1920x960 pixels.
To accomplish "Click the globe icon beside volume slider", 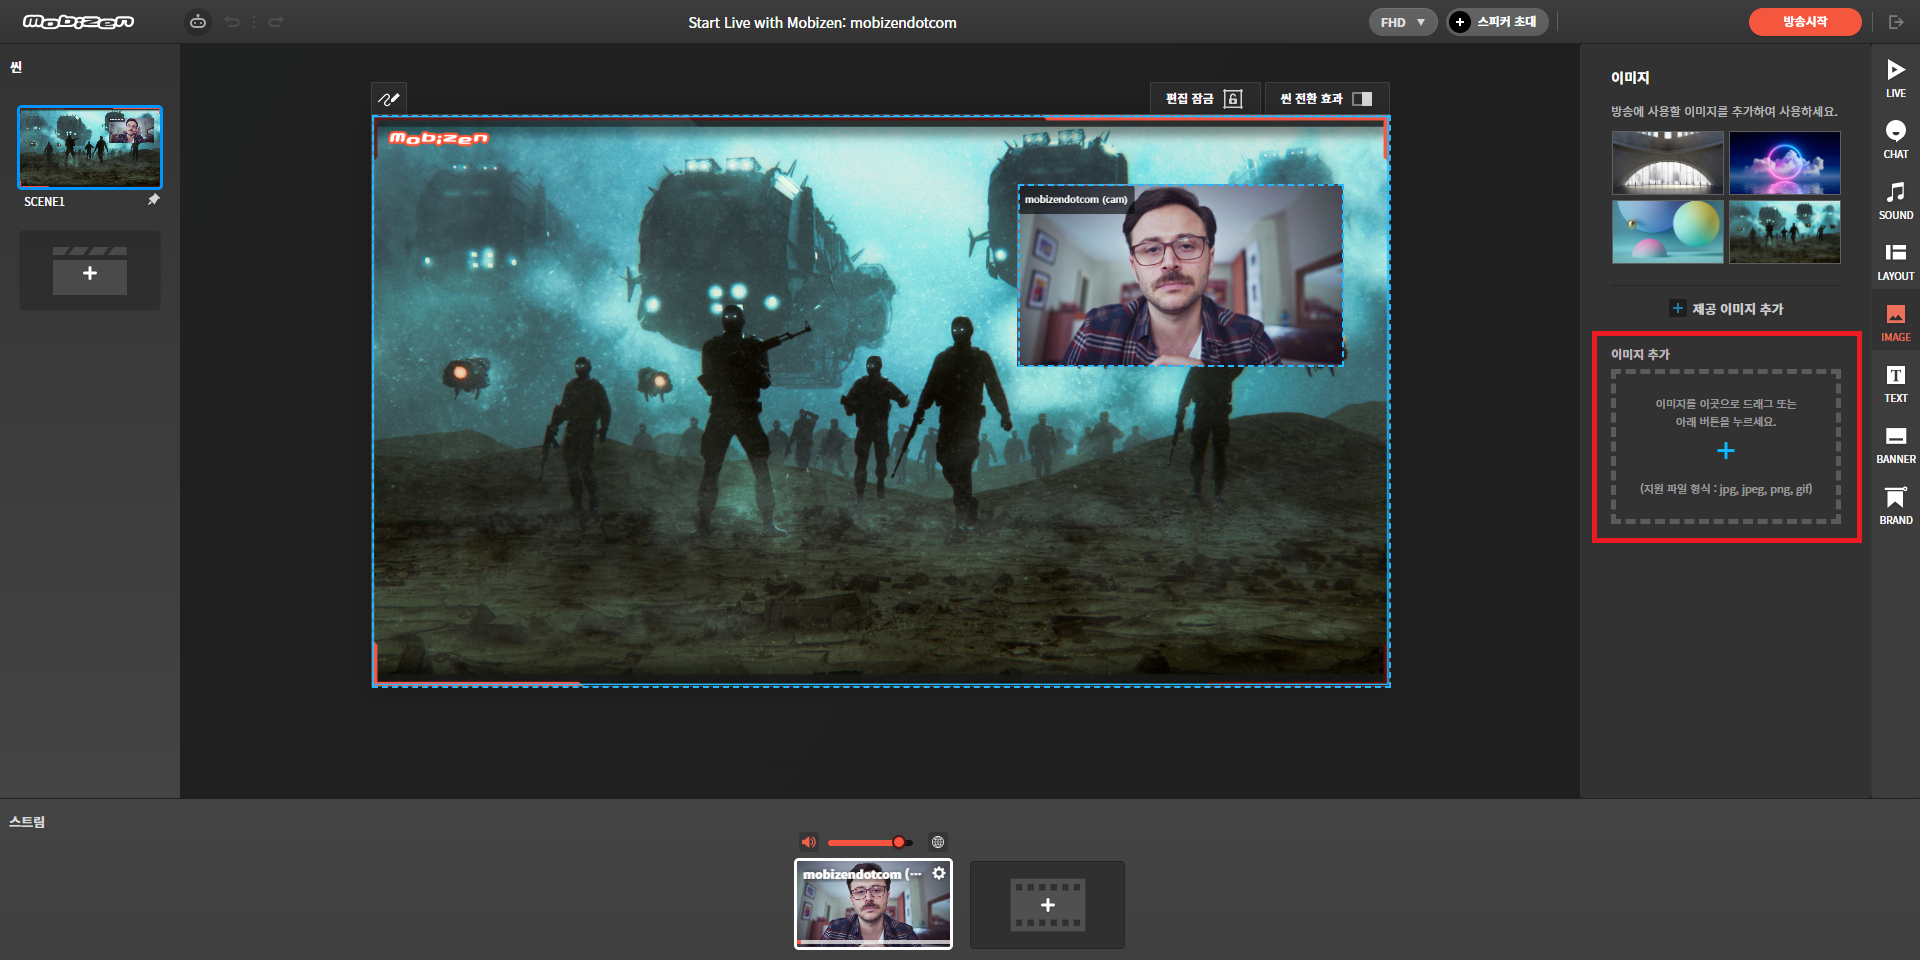I will (x=937, y=842).
